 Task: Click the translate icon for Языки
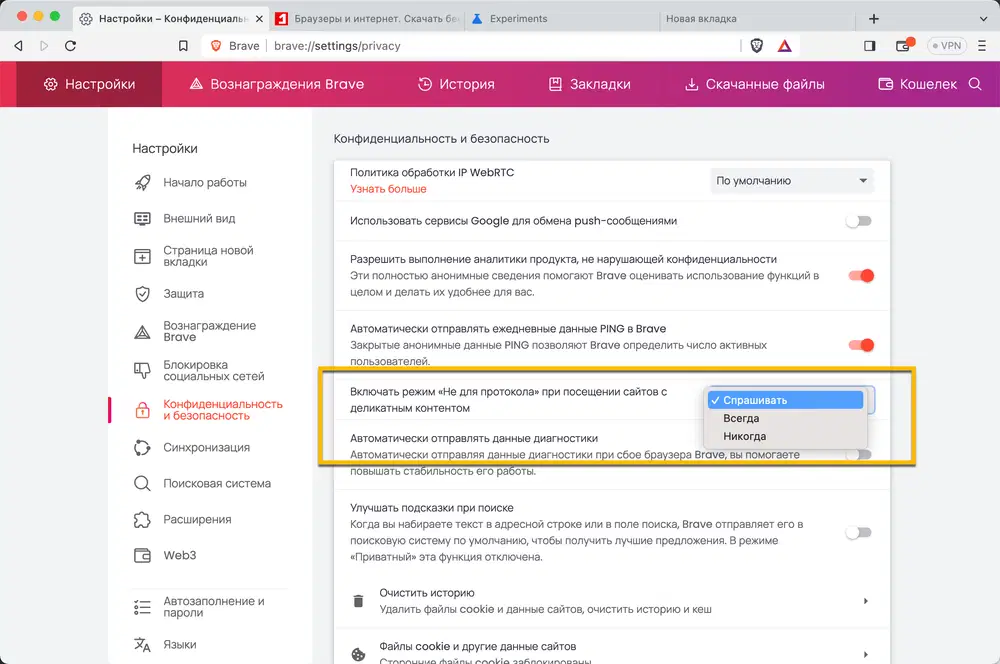point(142,645)
